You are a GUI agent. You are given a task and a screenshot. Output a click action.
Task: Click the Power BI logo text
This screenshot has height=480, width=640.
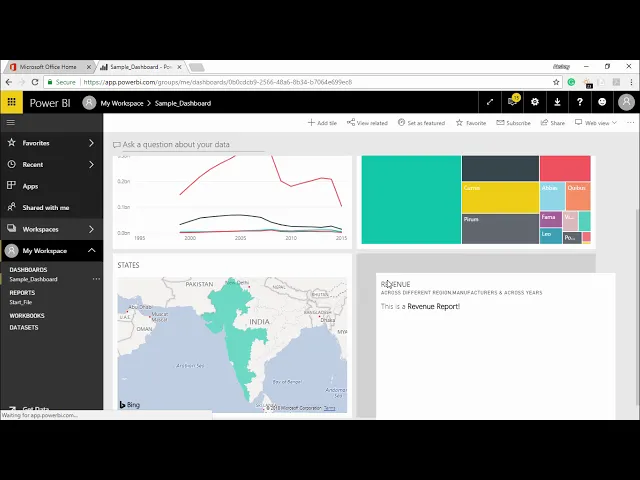click(x=50, y=103)
